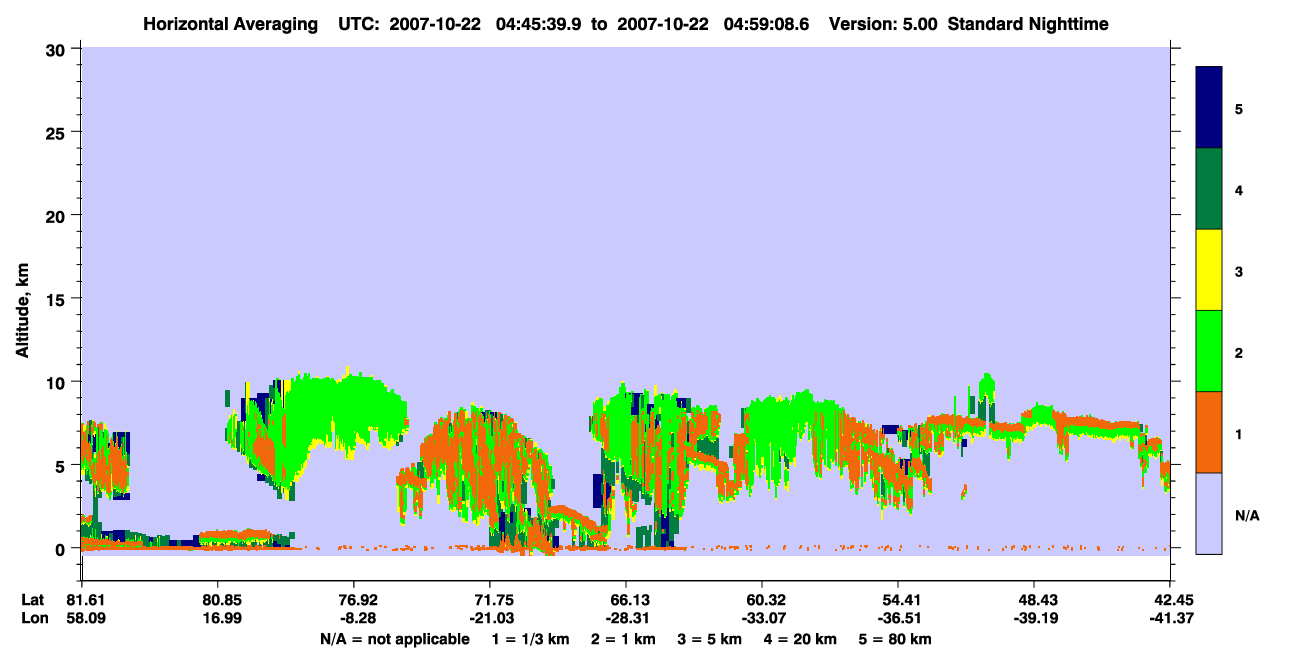The height and width of the screenshot is (667, 1300).
Task: Click the orange level 1 color swatch
Action: coord(1209,432)
